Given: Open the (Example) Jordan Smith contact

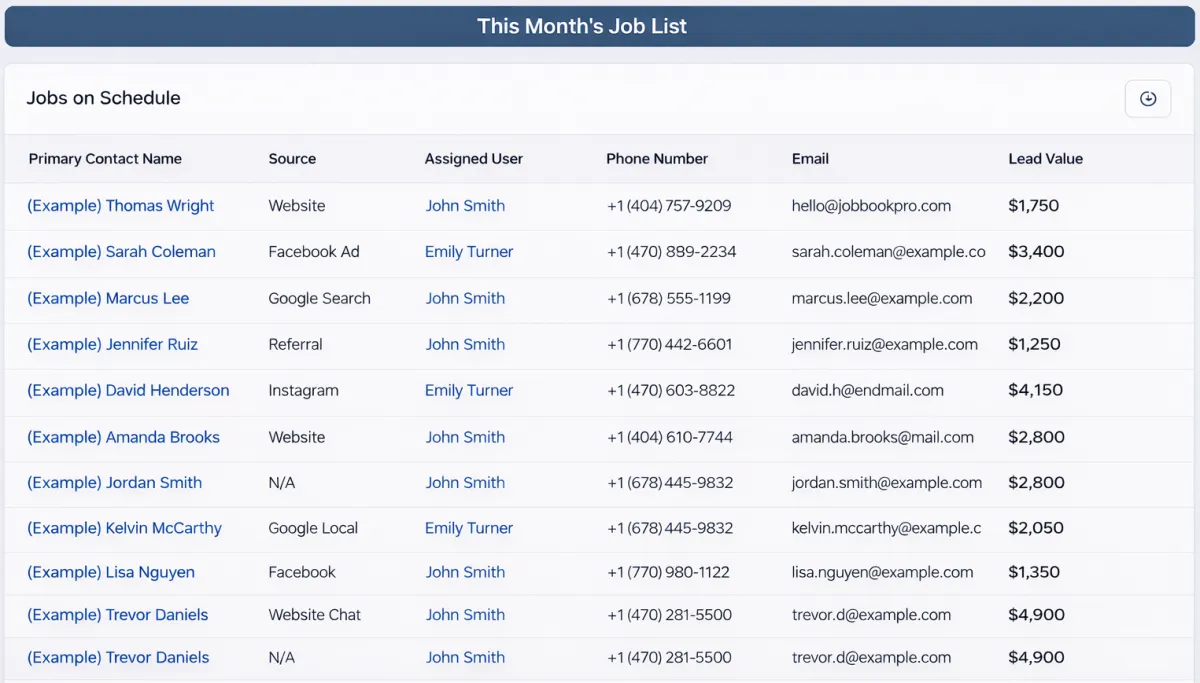Looking at the screenshot, I should (114, 482).
